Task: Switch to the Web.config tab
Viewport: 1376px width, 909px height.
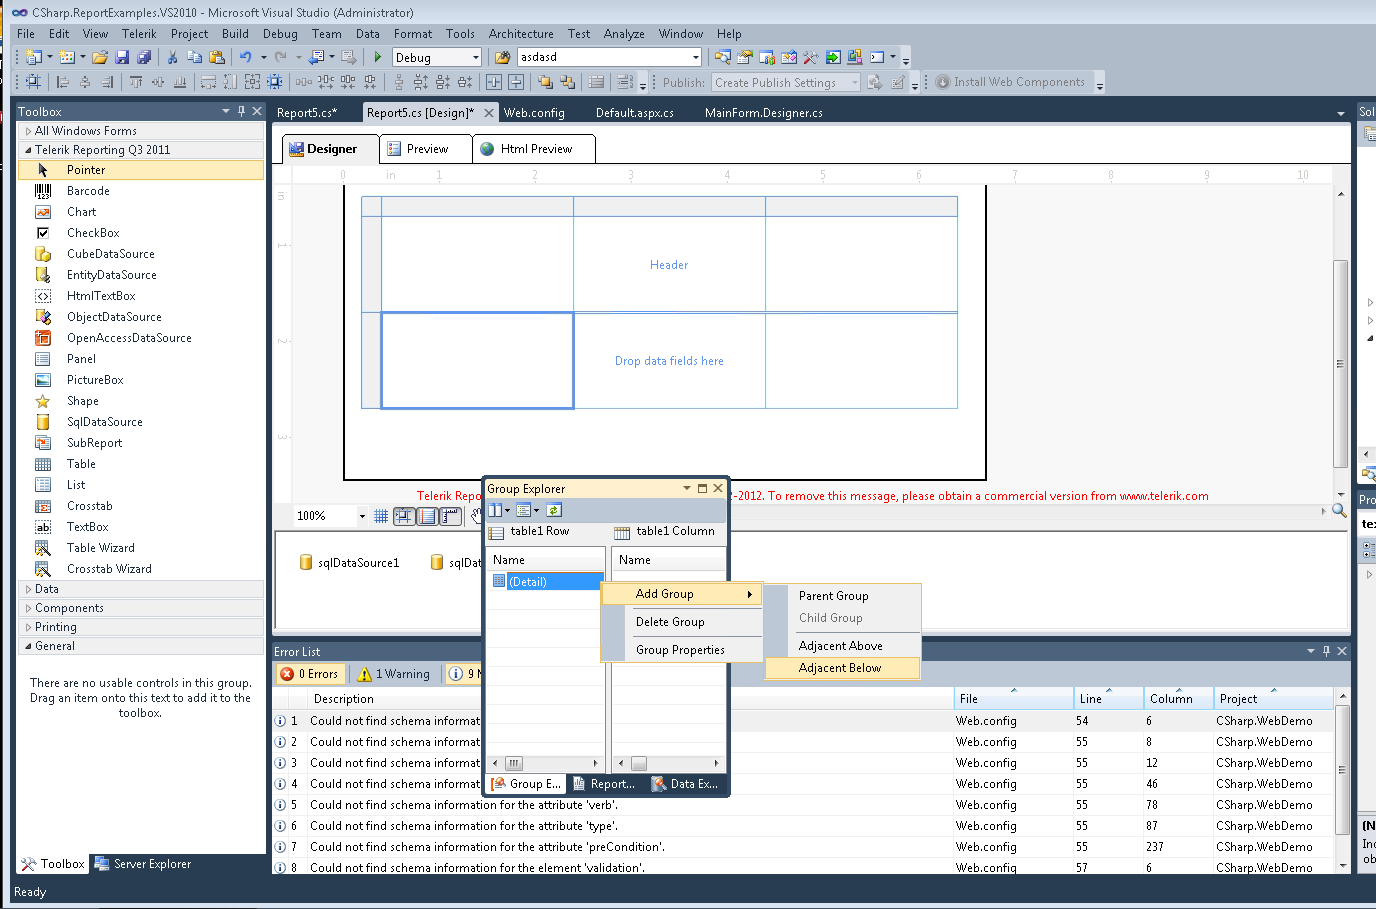Action: coord(534,113)
